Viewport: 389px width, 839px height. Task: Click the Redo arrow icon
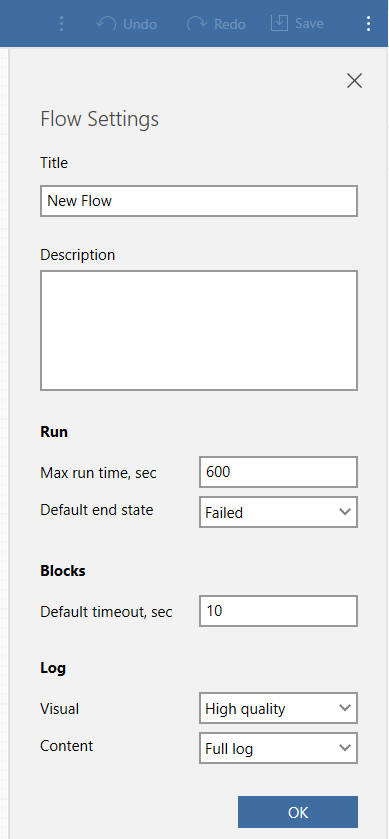click(x=197, y=24)
